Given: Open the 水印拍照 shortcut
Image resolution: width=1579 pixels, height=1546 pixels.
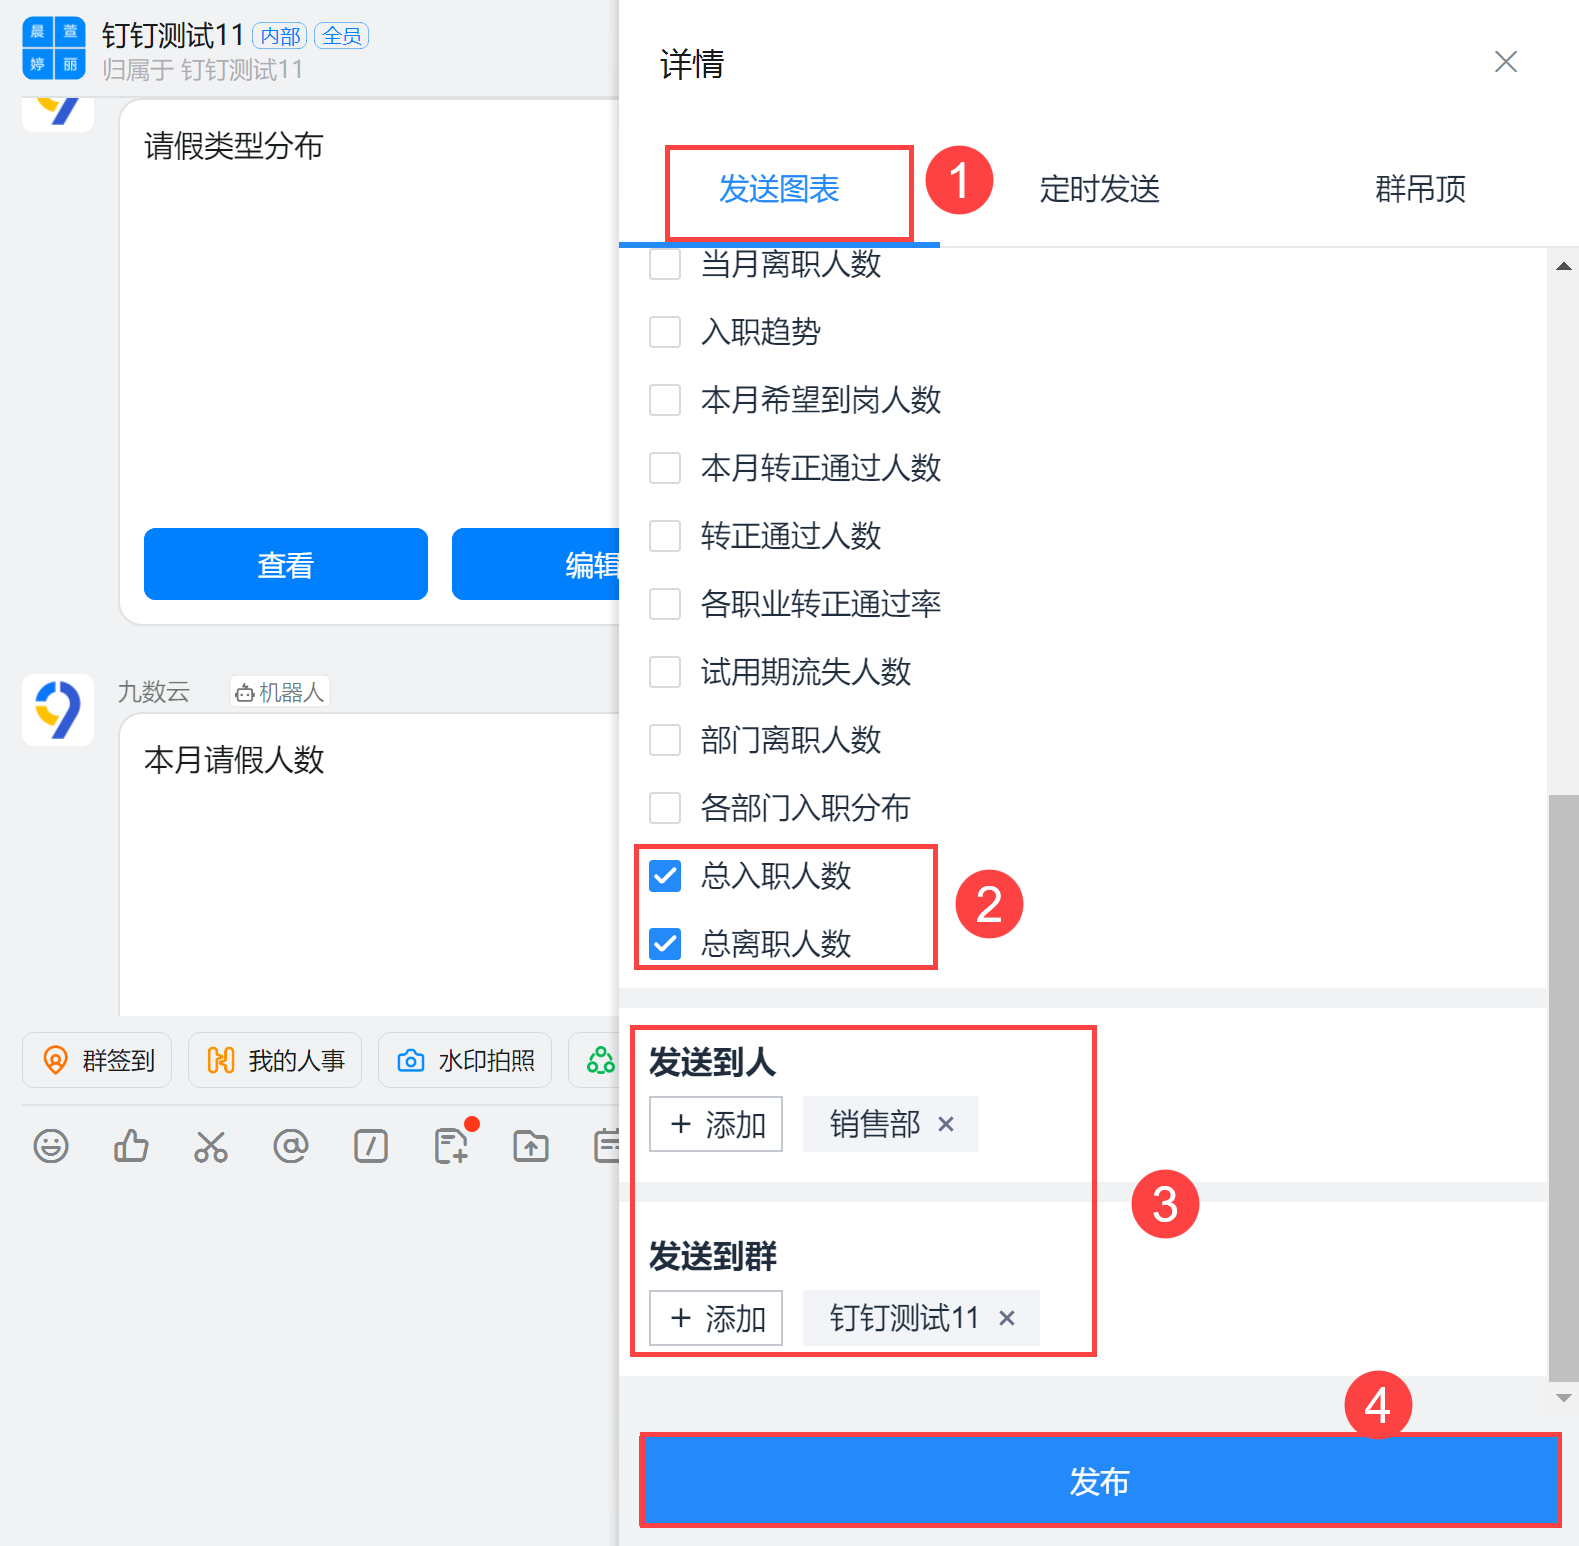Looking at the screenshot, I should [465, 1060].
